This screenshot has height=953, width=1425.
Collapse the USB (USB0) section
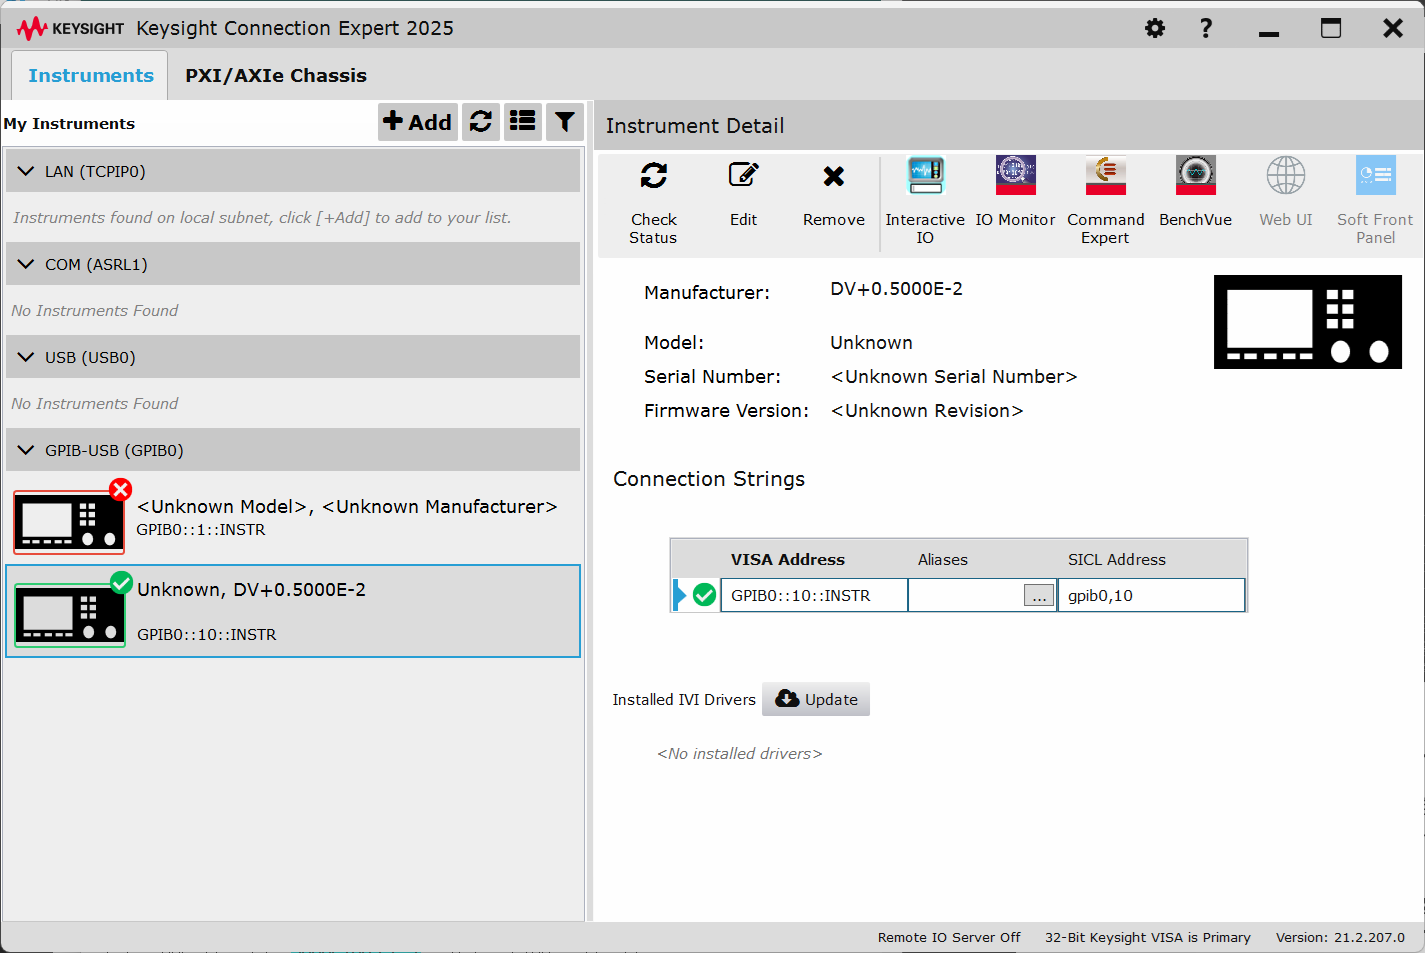(x=26, y=357)
